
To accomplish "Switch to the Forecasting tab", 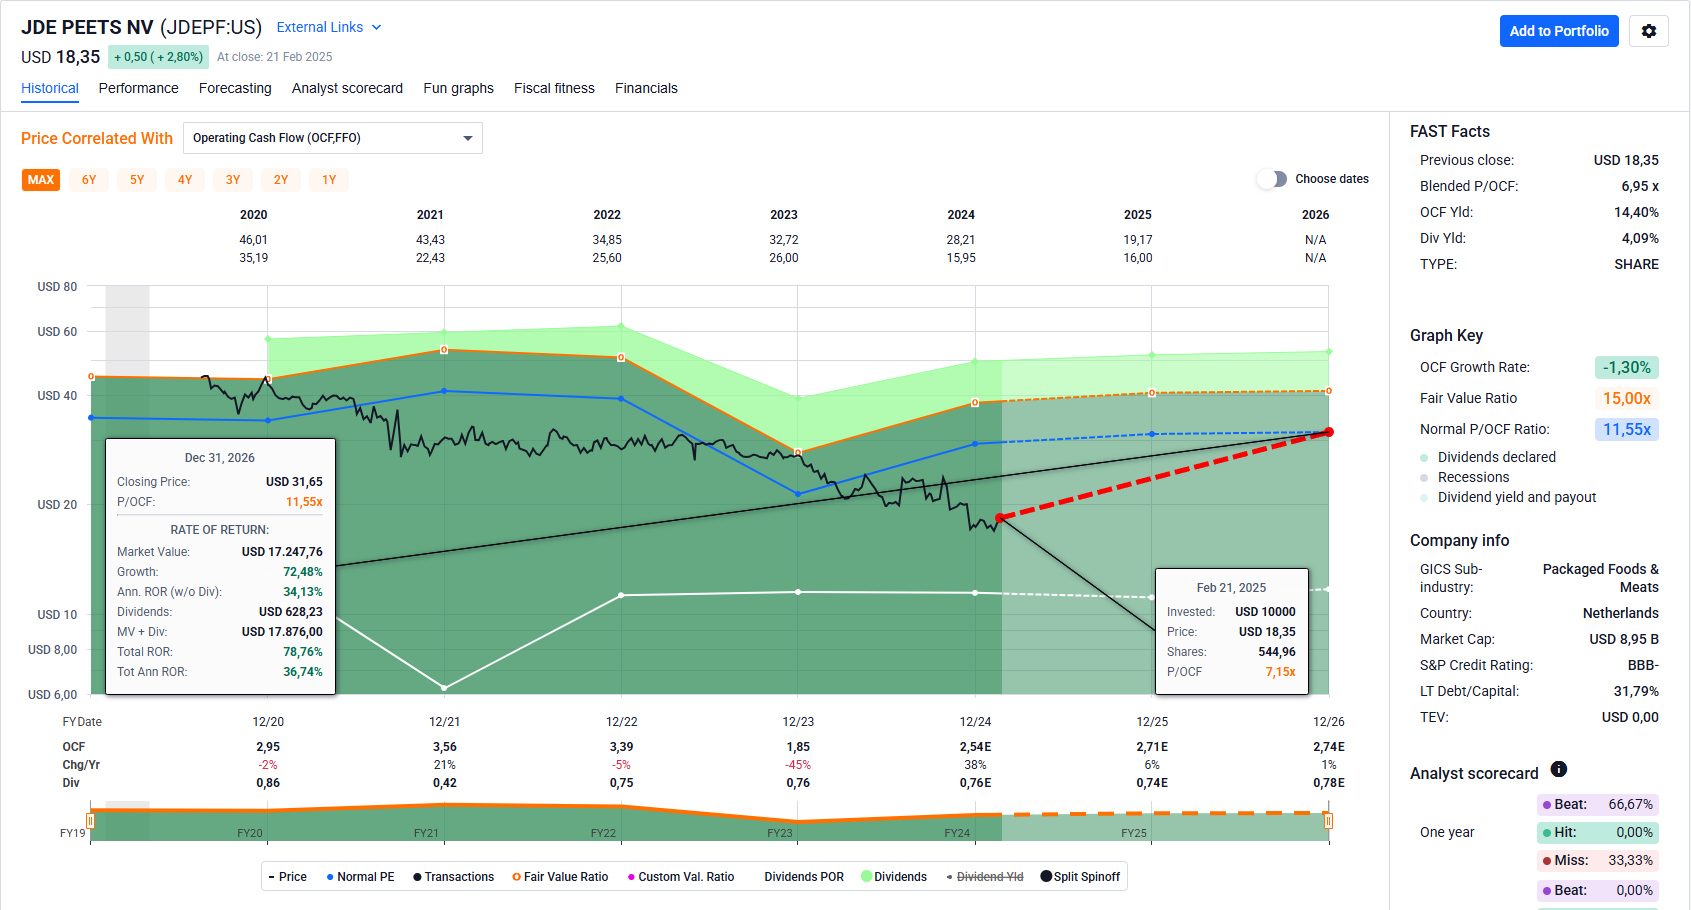I will click(x=235, y=88).
